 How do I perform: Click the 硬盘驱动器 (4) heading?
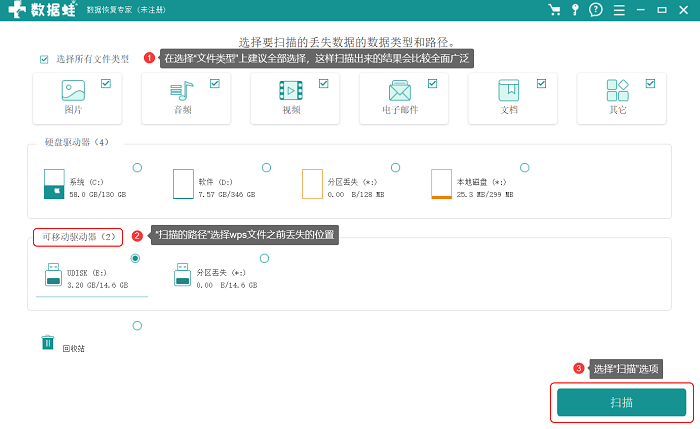point(76,142)
